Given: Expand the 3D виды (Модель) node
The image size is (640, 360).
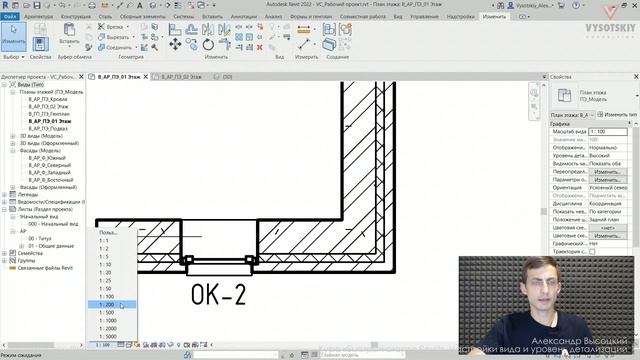Looking at the screenshot, I should click(13, 136).
